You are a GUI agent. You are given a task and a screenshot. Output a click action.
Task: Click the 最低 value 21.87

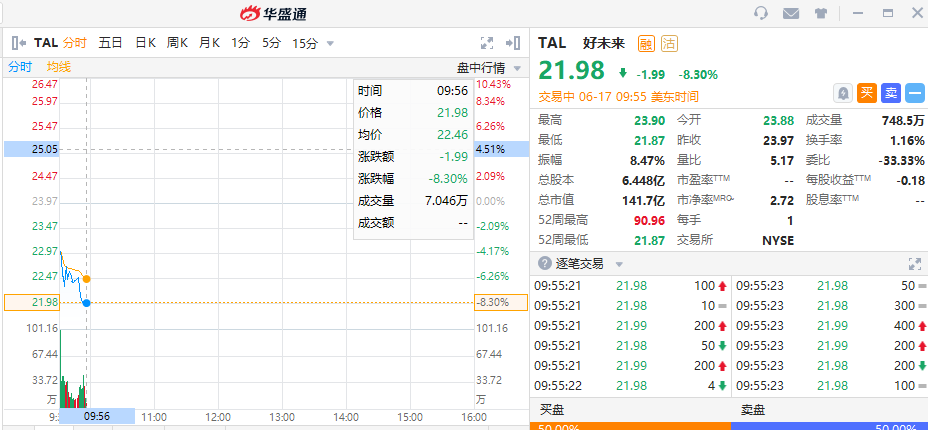click(647, 141)
